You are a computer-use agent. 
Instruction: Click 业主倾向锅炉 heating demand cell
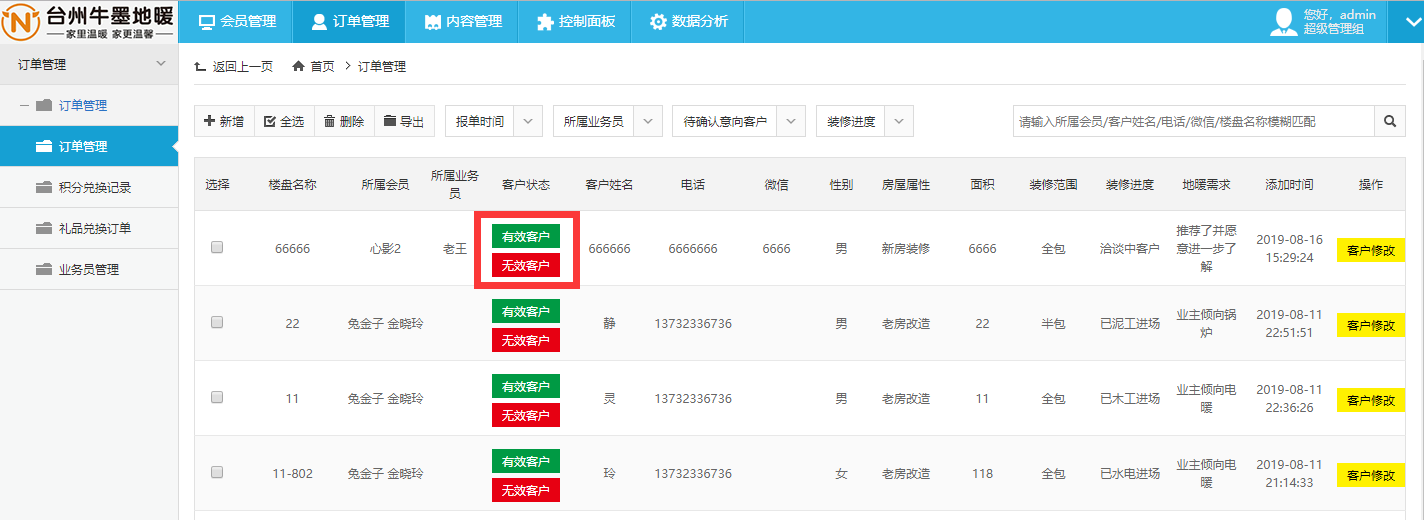point(1207,323)
